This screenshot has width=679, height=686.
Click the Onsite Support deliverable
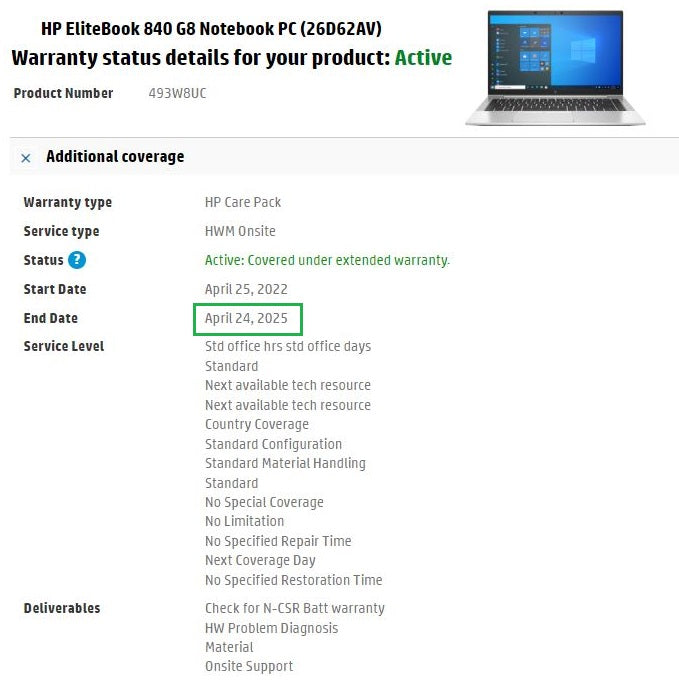[x=249, y=666]
